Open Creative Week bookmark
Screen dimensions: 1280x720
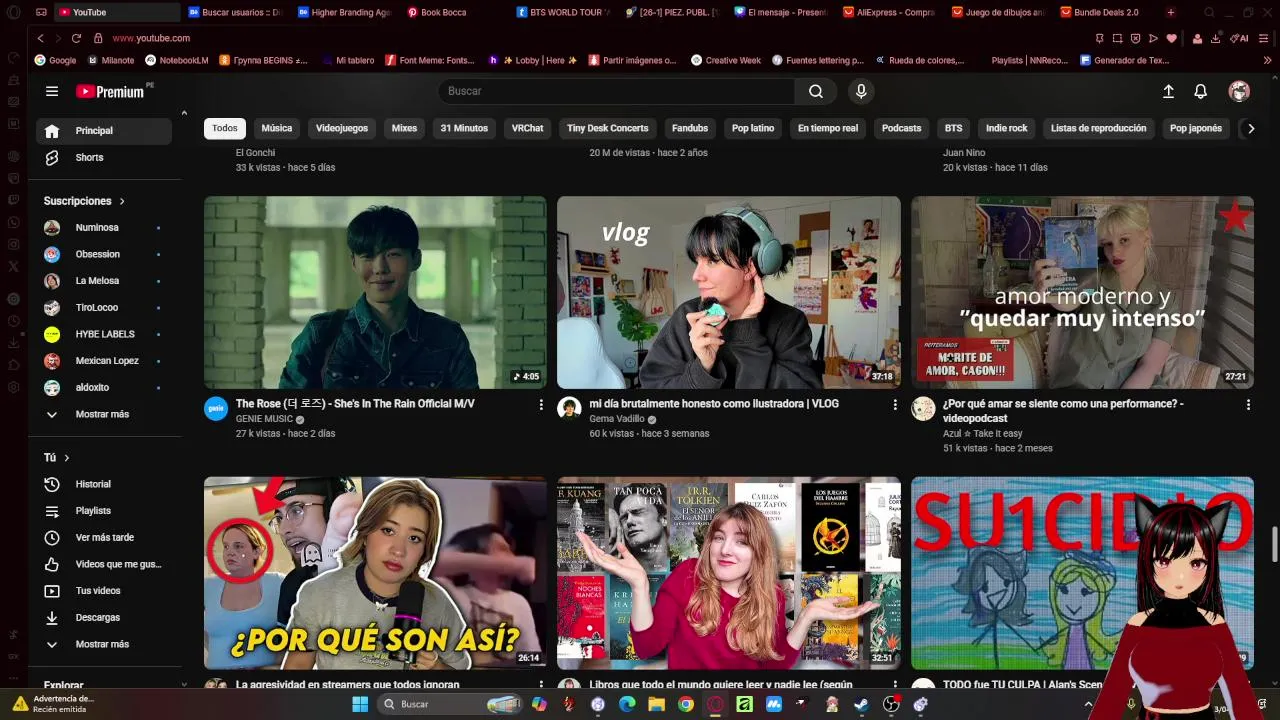(x=726, y=60)
